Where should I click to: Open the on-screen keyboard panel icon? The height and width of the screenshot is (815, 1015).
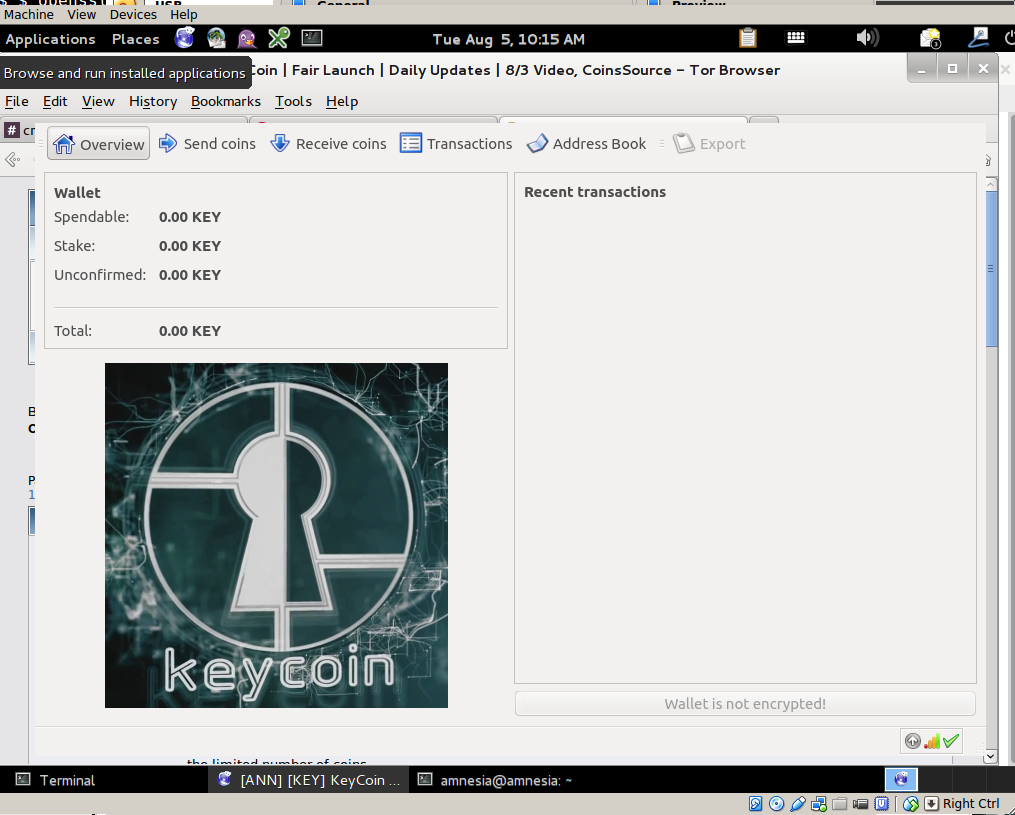(x=796, y=38)
